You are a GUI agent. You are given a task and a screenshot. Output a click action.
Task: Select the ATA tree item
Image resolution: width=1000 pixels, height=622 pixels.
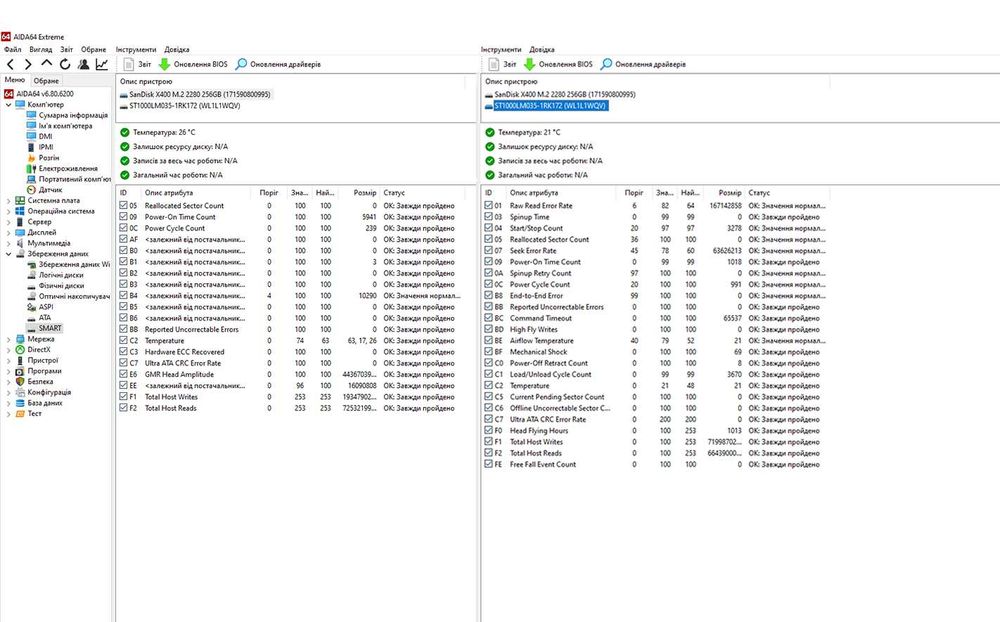coord(45,317)
